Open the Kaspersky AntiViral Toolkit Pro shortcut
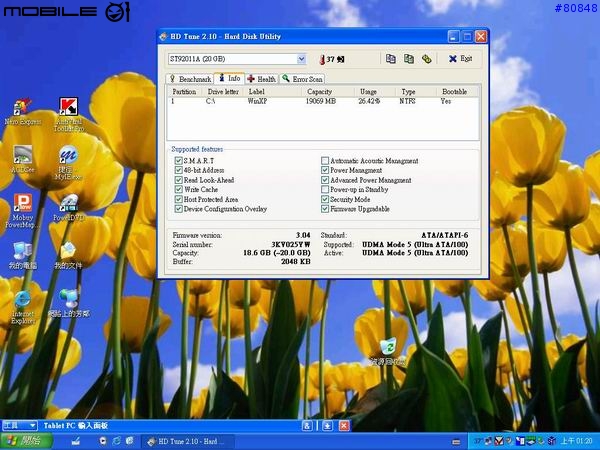The height and width of the screenshot is (450, 600). pos(68,114)
